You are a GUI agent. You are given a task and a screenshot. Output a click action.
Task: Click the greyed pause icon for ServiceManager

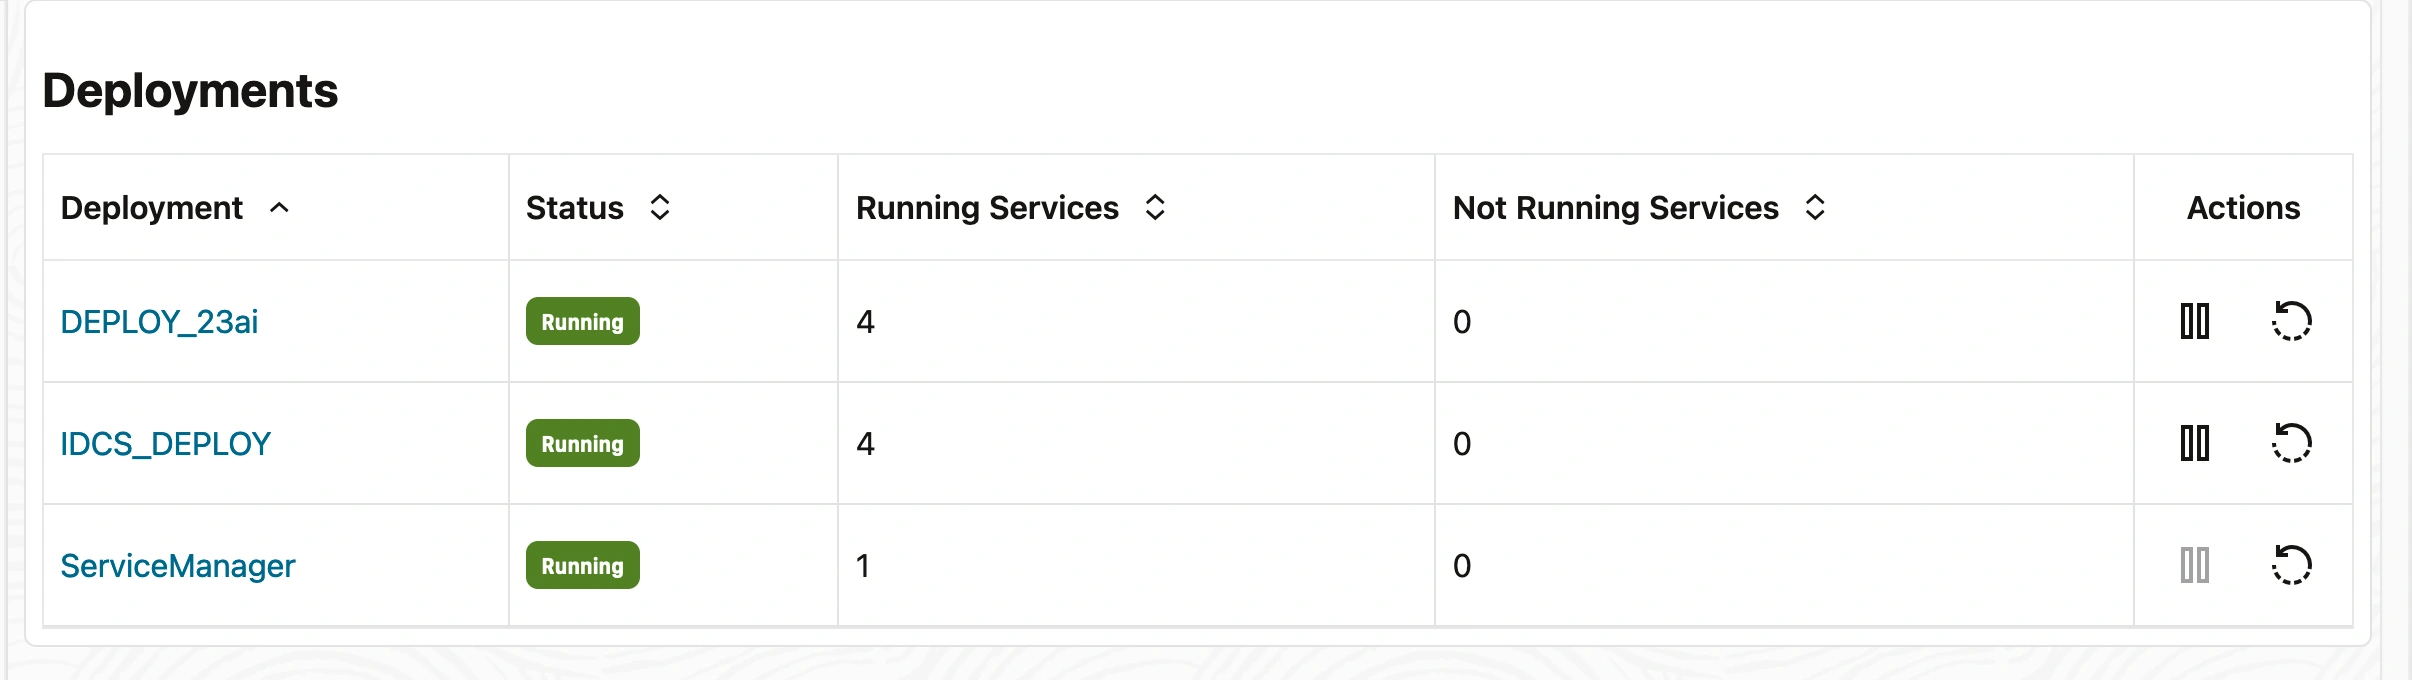coord(2194,565)
